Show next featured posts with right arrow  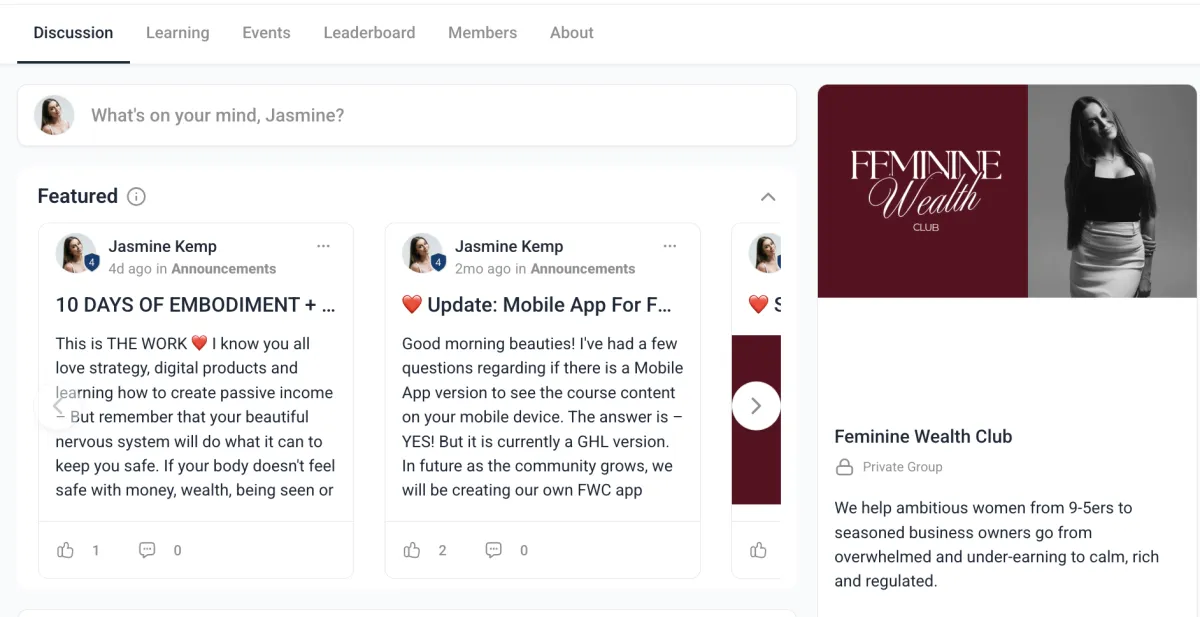click(x=756, y=406)
